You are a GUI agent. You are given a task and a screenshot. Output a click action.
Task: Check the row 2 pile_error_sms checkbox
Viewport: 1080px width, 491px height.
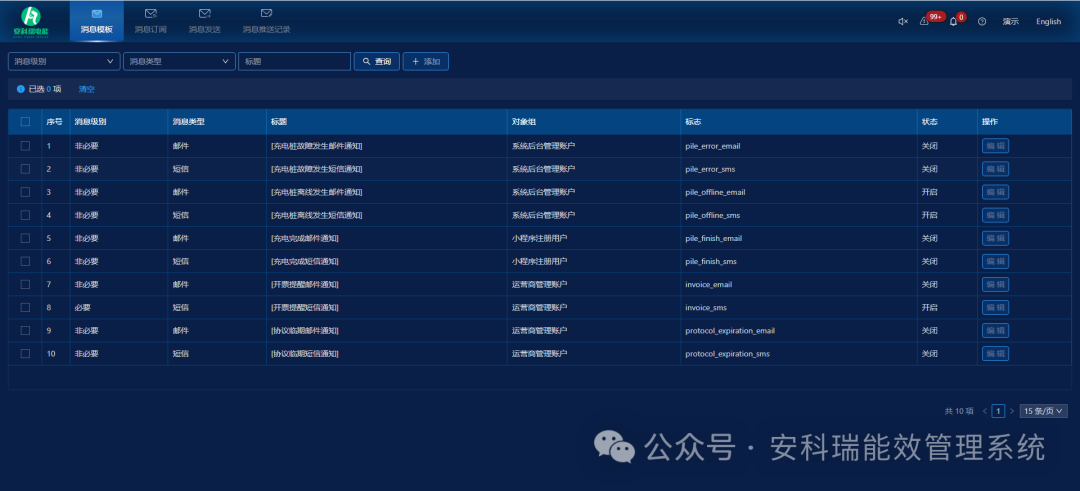click(25, 169)
